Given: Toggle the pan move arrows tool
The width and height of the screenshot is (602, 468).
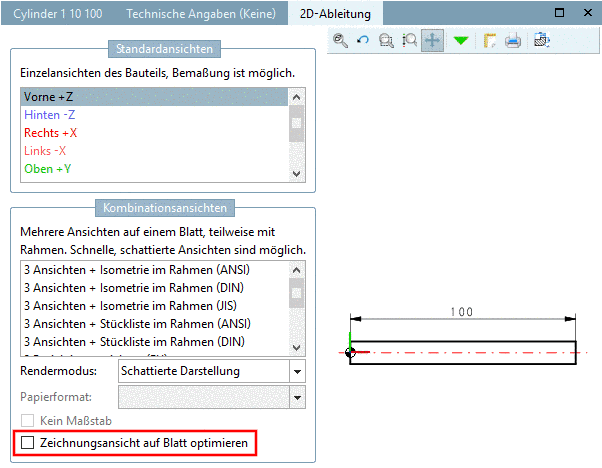Looking at the screenshot, I should pyautogui.click(x=432, y=40).
